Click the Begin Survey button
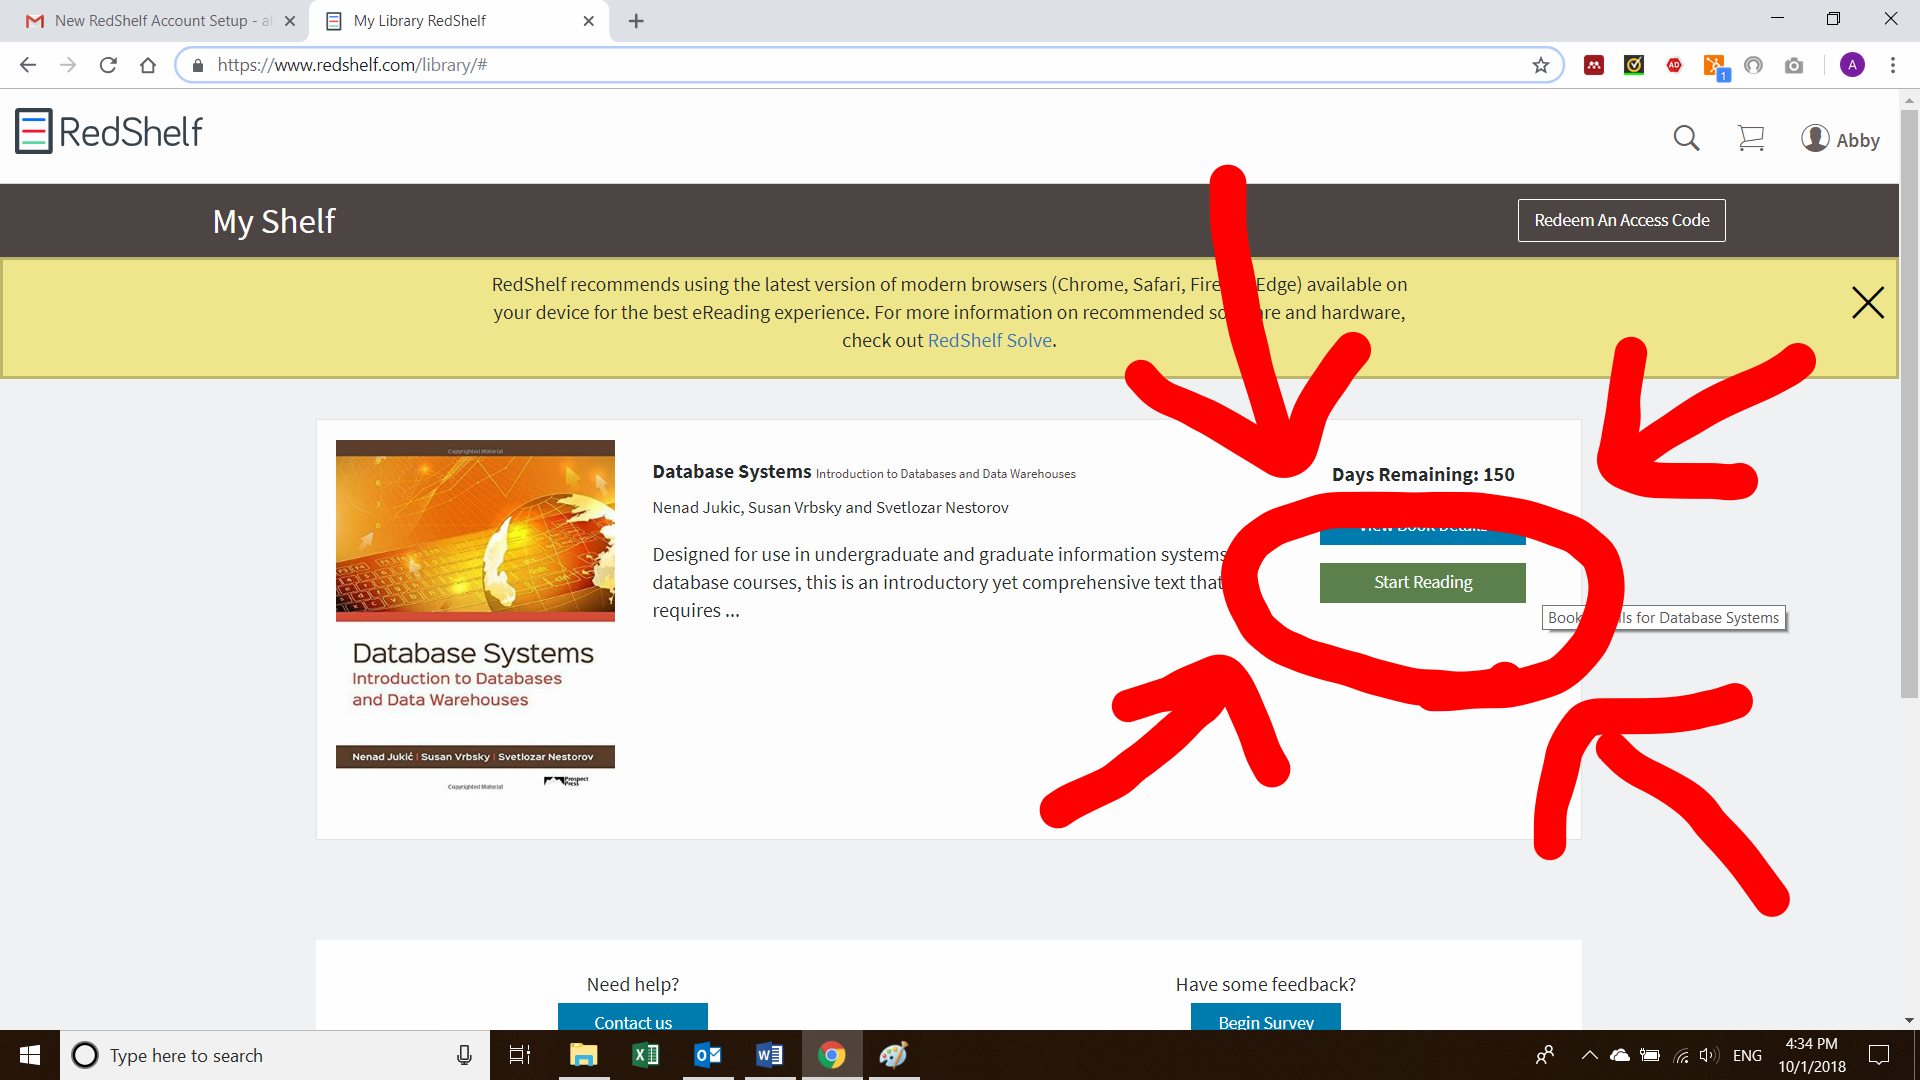The image size is (1920, 1080). pos(1266,1018)
